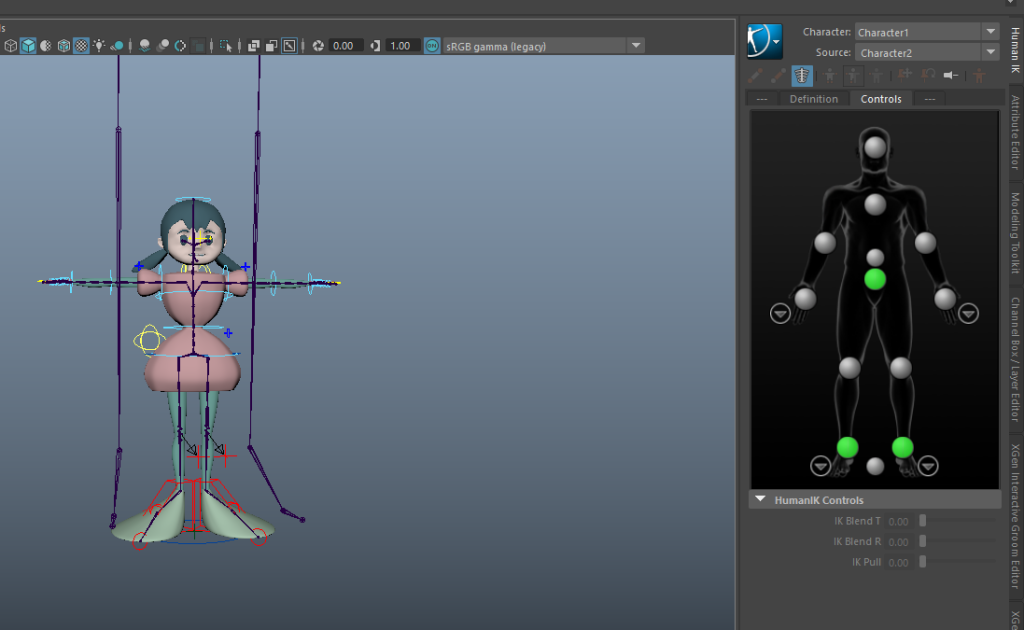Toggle textured display checker icon
The height and width of the screenshot is (630, 1024).
81,46
